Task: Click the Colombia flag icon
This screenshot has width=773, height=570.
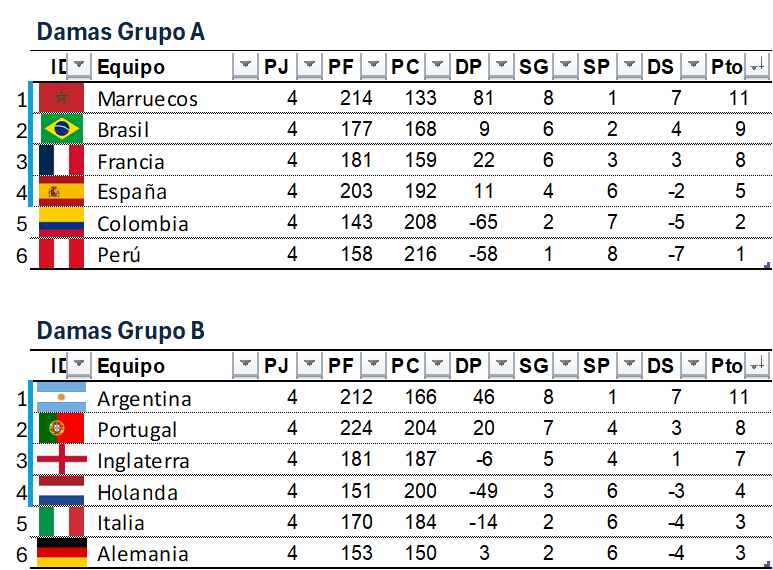Action: coord(61,222)
